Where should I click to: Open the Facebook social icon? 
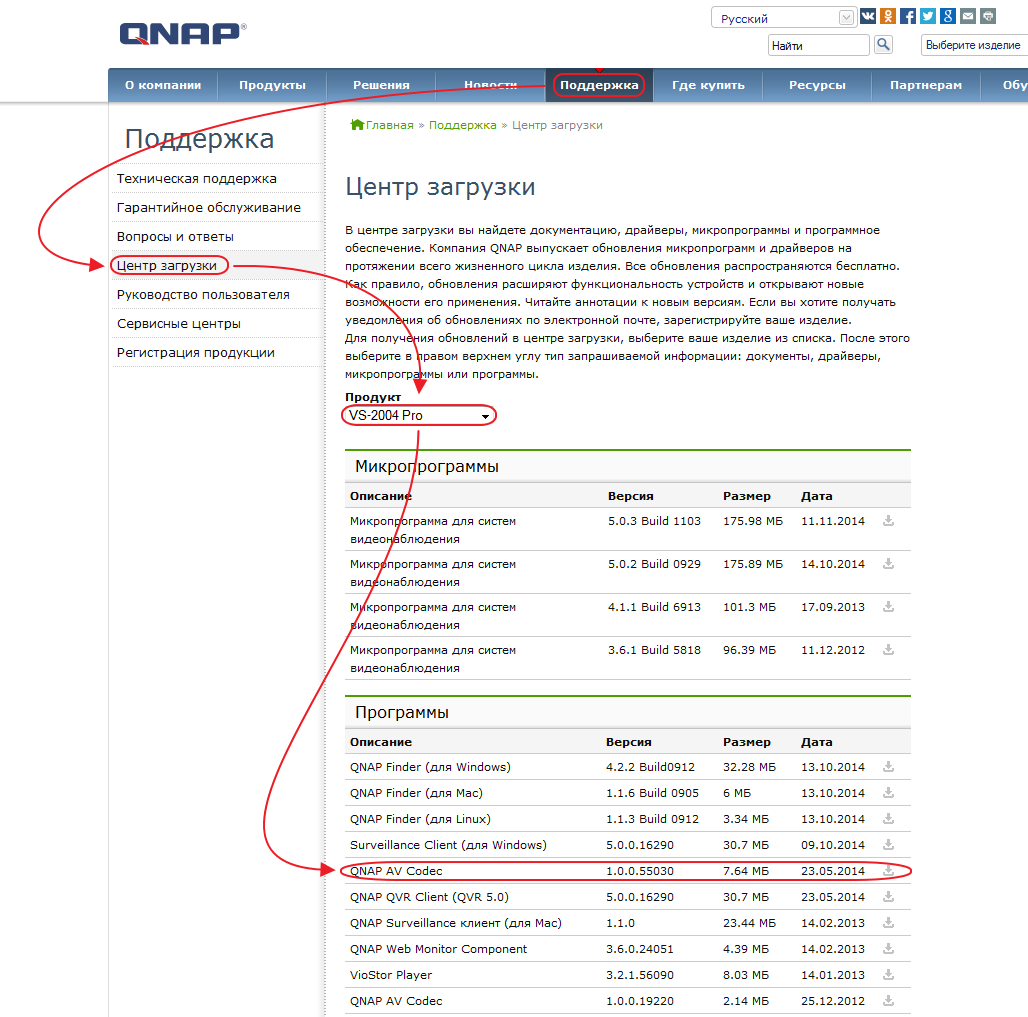pos(908,16)
